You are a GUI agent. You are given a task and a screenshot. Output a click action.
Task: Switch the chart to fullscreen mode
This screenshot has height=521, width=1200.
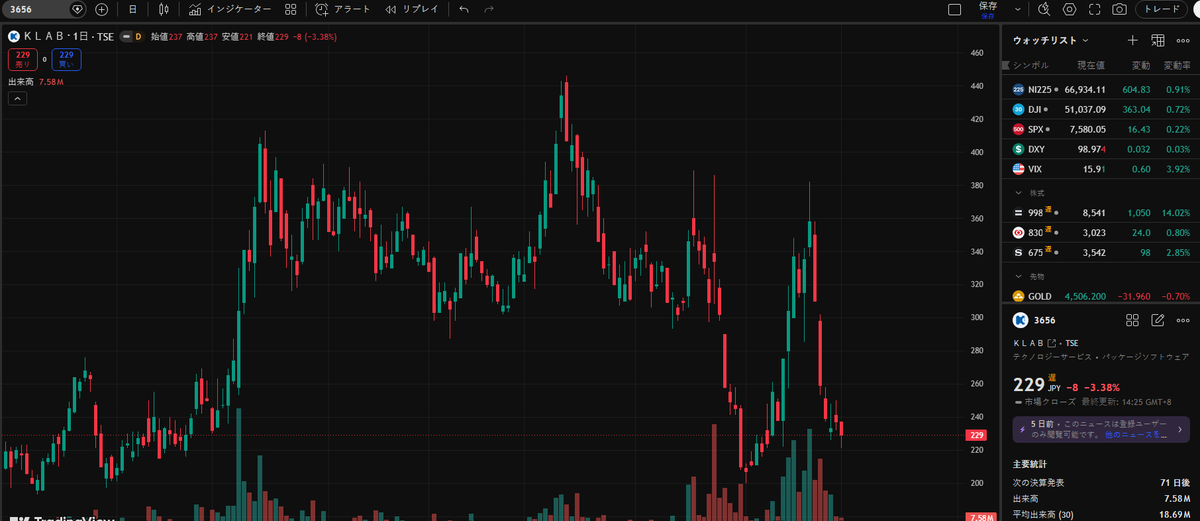pyautogui.click(x=1094, y=9)
